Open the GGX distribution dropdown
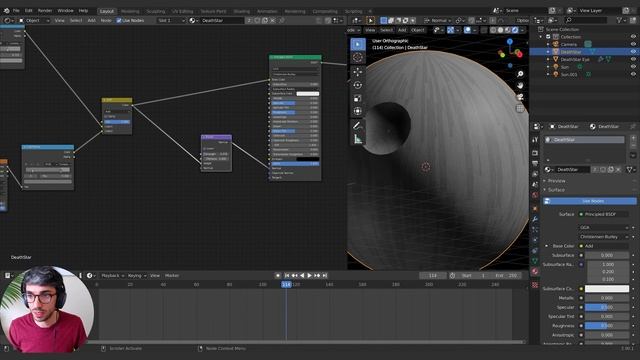The height and width of the screenshot is (360, 640). [x=604, y=227]
